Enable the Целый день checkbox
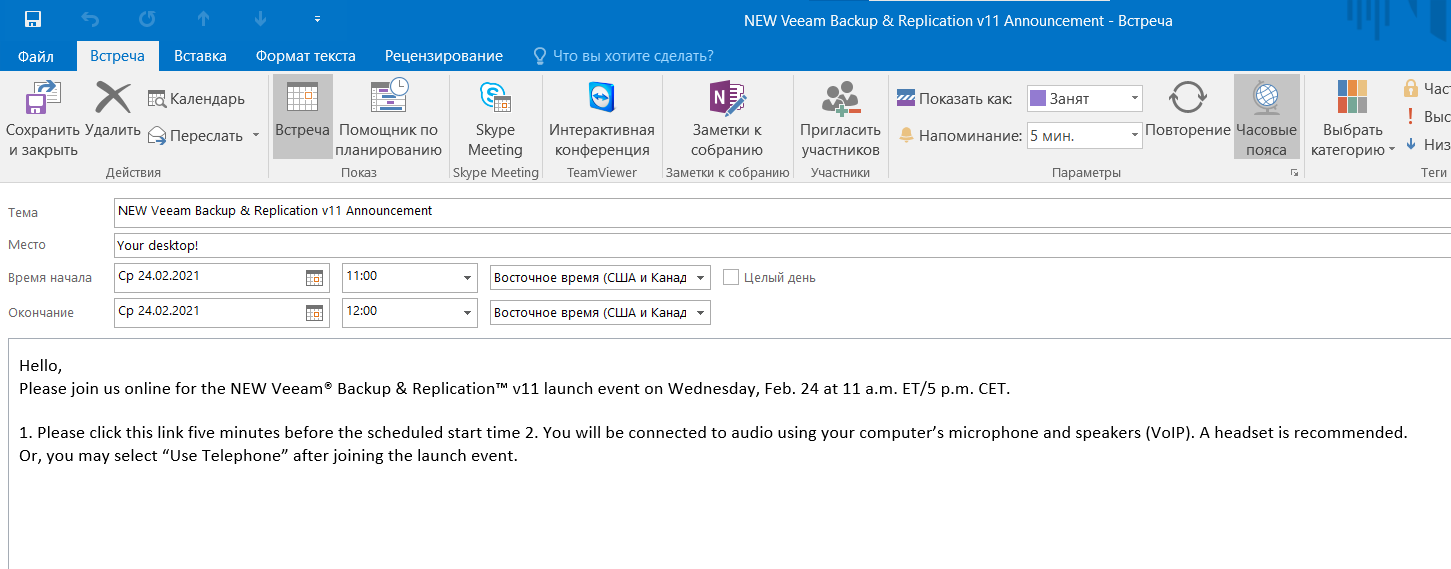The width and height of the screenshot is (1451, 569). click(731, 277)
